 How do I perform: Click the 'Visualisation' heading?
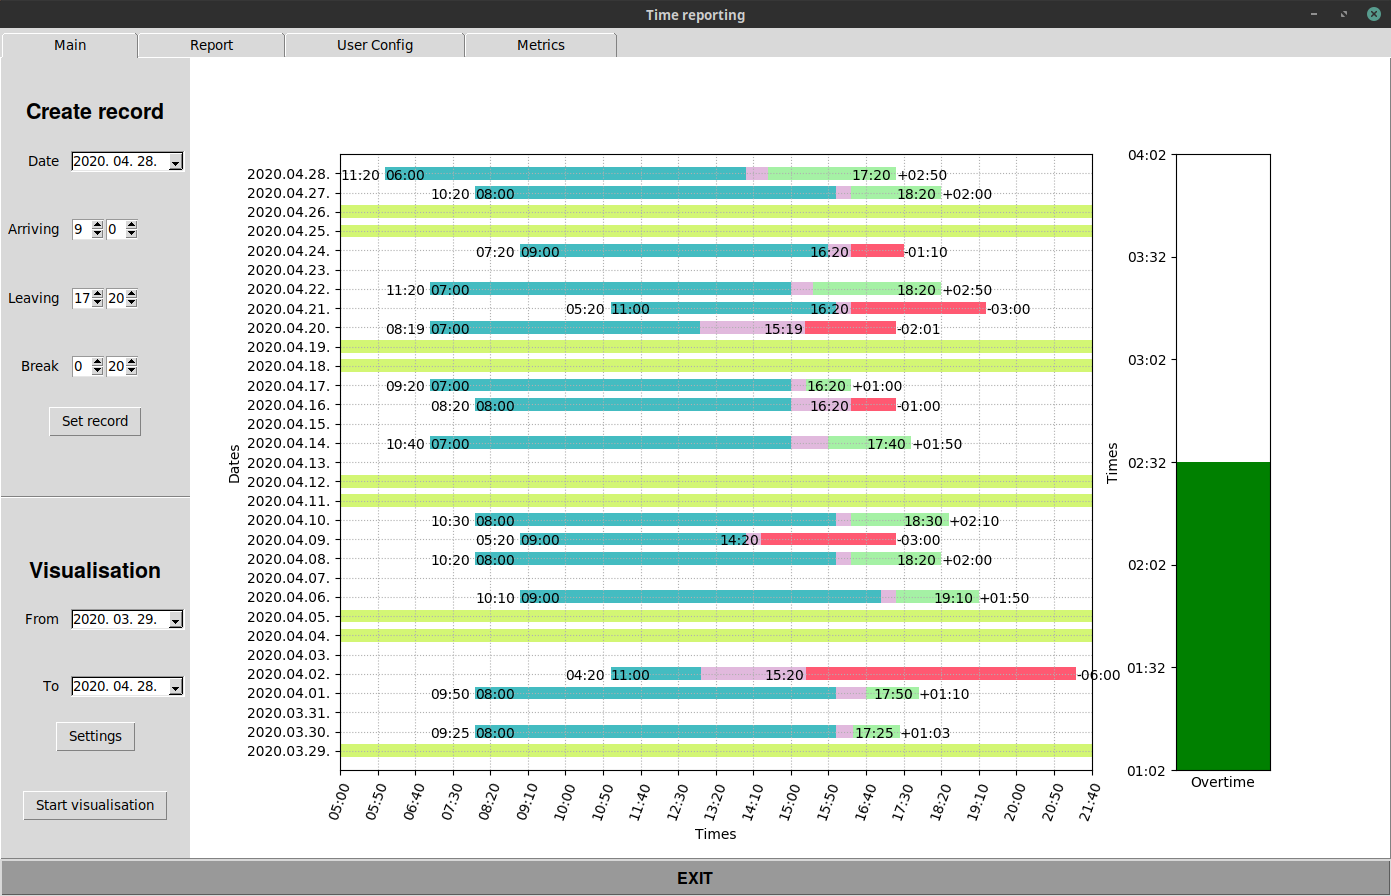[95, 571]
